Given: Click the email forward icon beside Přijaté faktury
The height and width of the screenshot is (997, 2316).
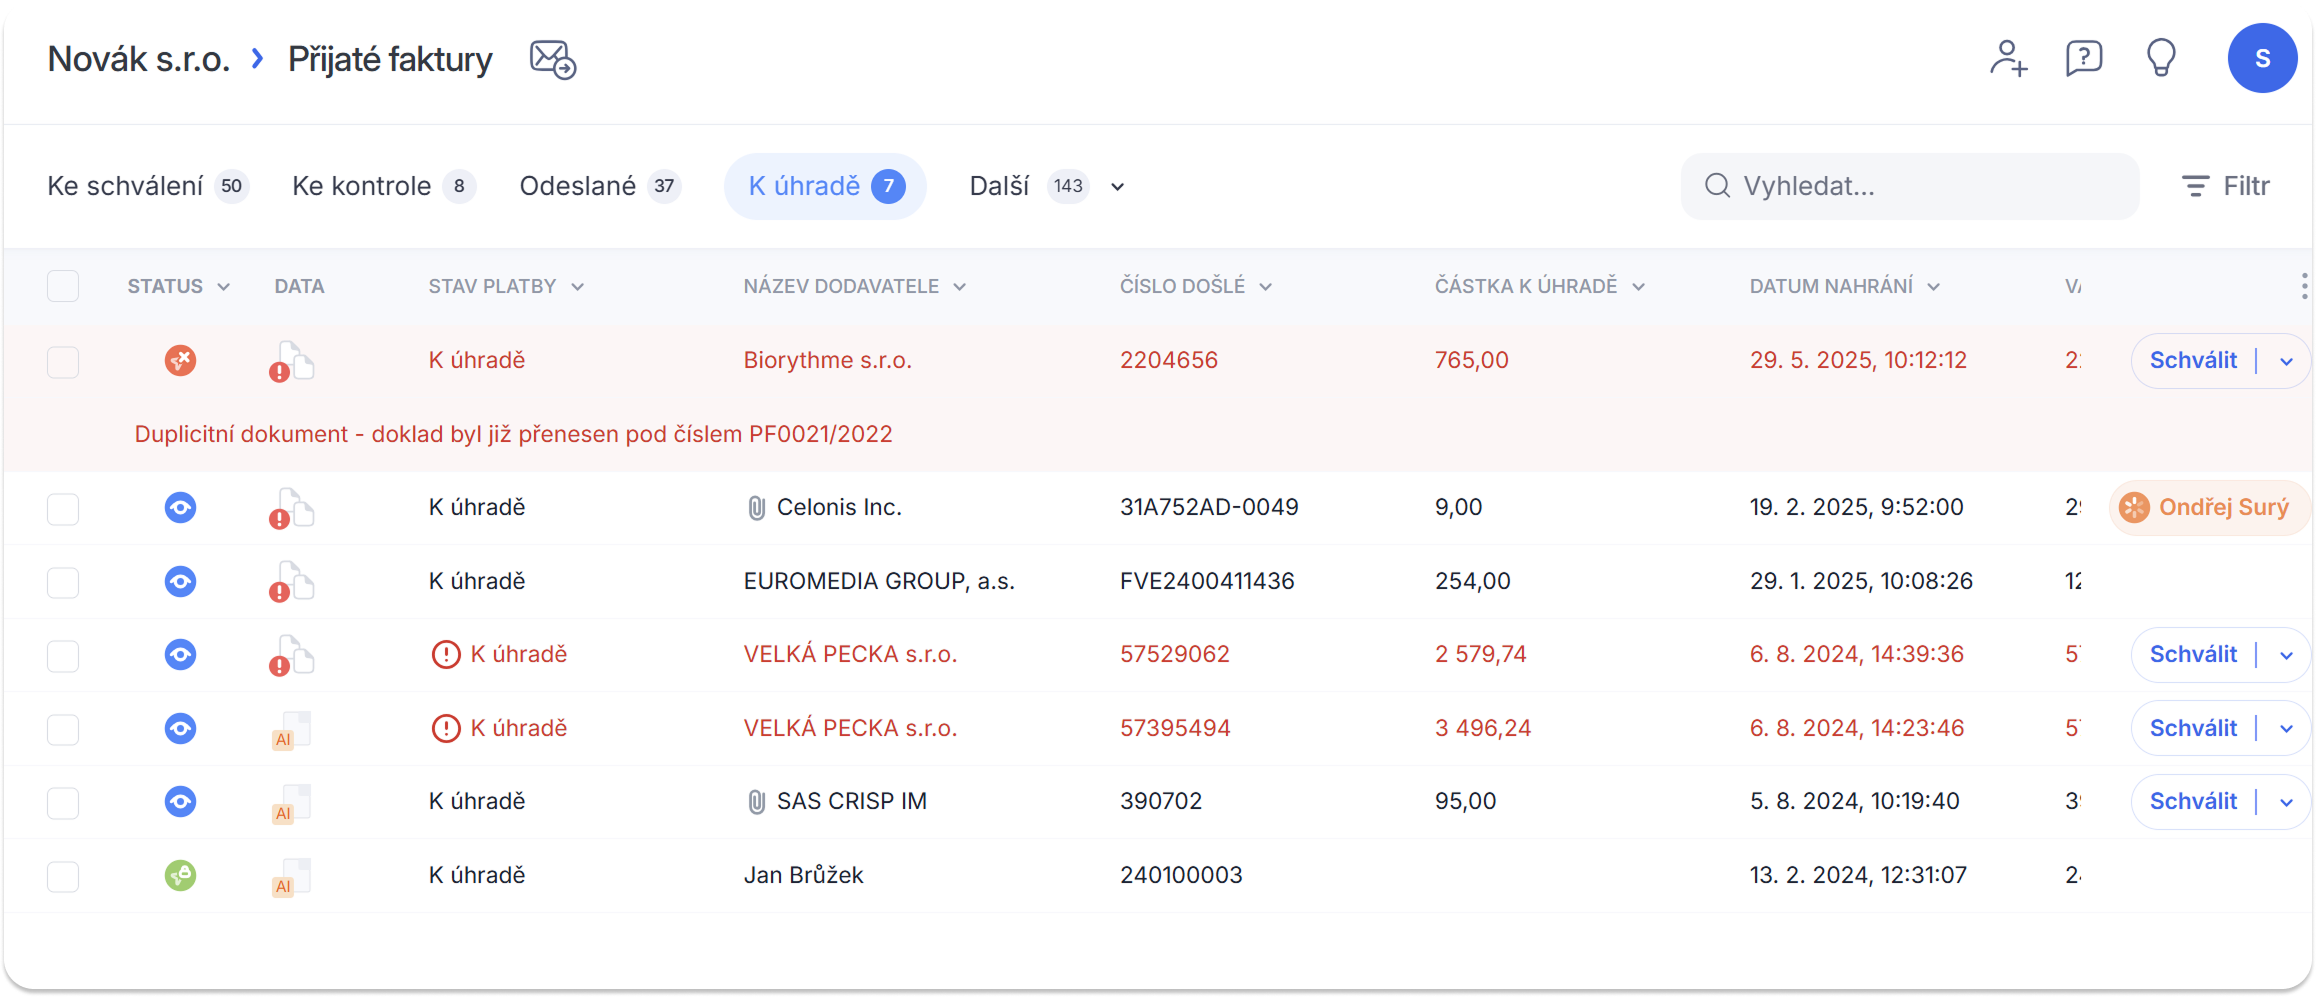Looking at the screenshot, I should point(552,59).
